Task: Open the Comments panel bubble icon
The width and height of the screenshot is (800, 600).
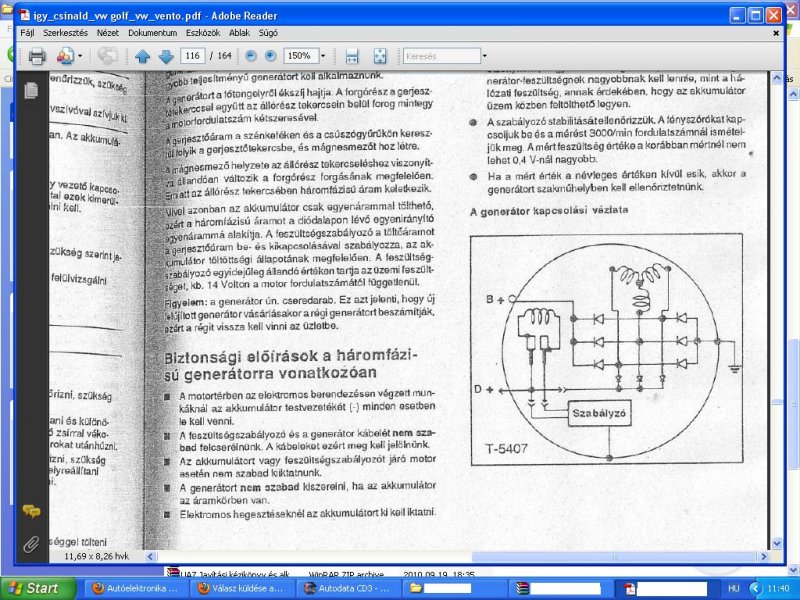Action: click(31, 511)
